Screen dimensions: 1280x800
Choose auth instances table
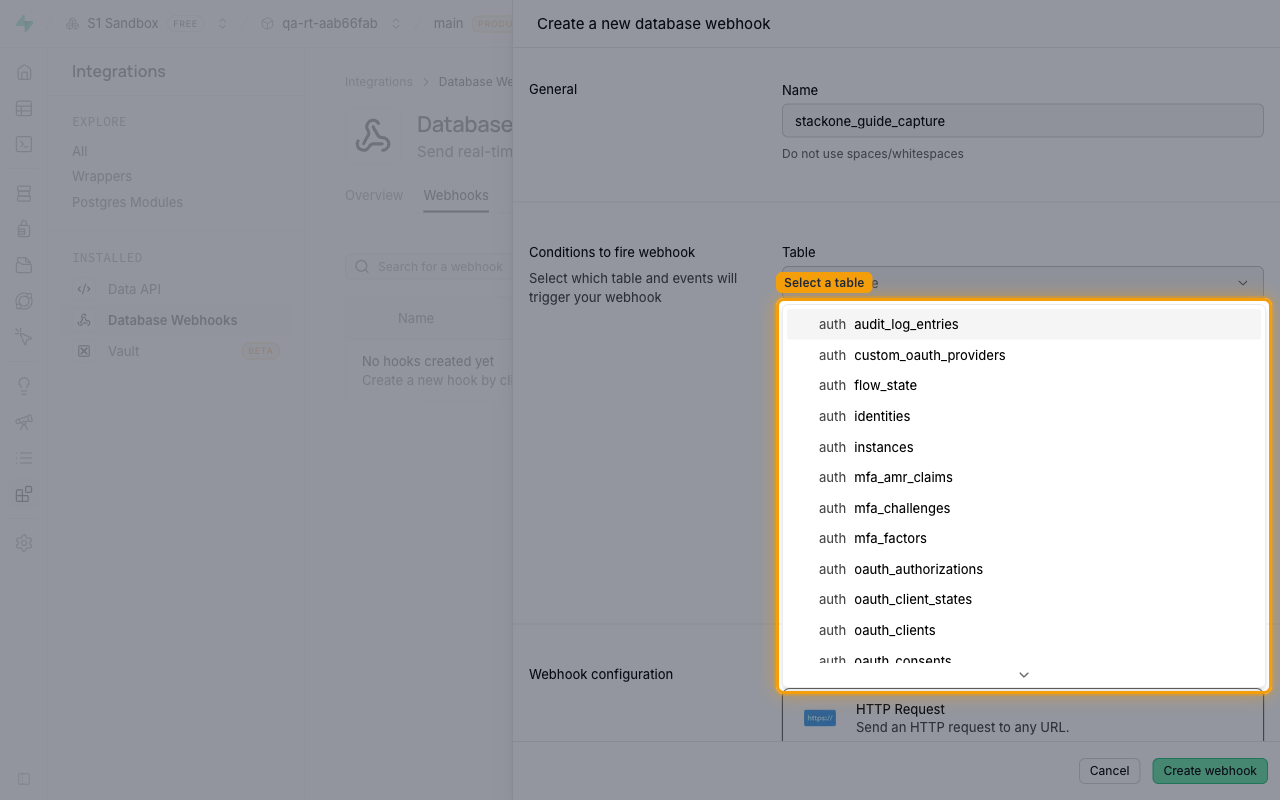point(1024,447)
